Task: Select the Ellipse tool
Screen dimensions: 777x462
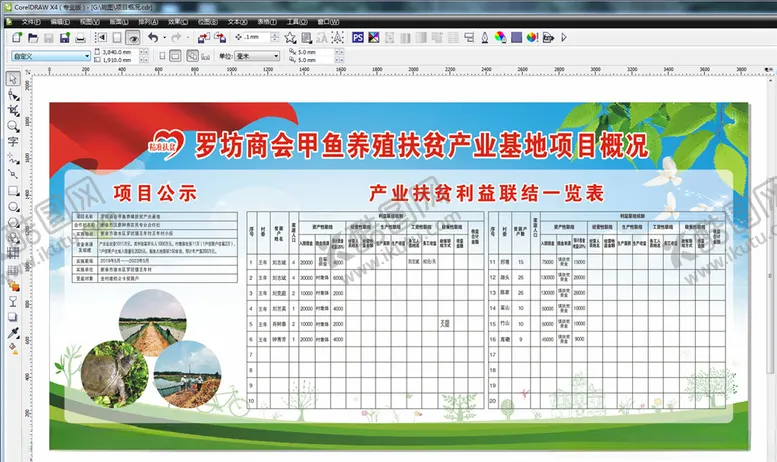Action: (13, 207)
